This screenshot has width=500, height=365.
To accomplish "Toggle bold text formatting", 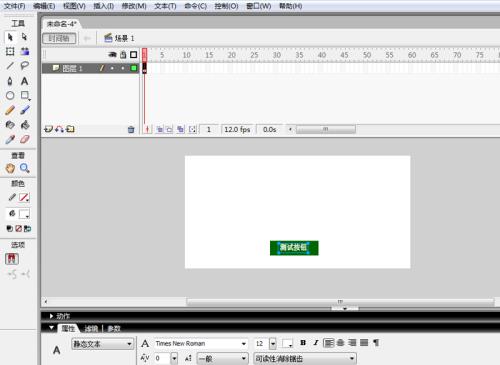I will click(x=303, y=343).
